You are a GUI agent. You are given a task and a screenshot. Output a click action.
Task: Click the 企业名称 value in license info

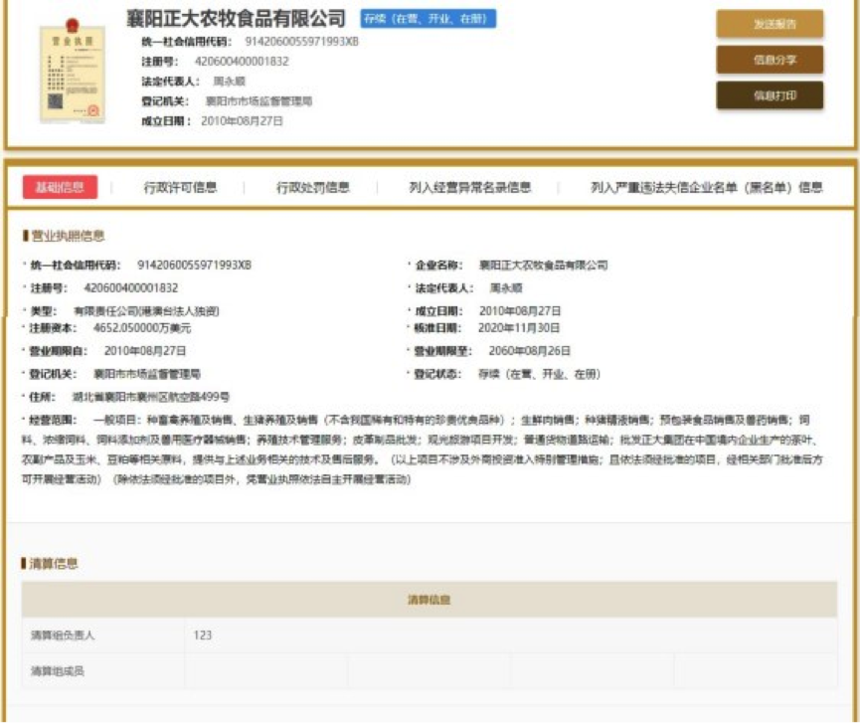[x=543, y=266]
